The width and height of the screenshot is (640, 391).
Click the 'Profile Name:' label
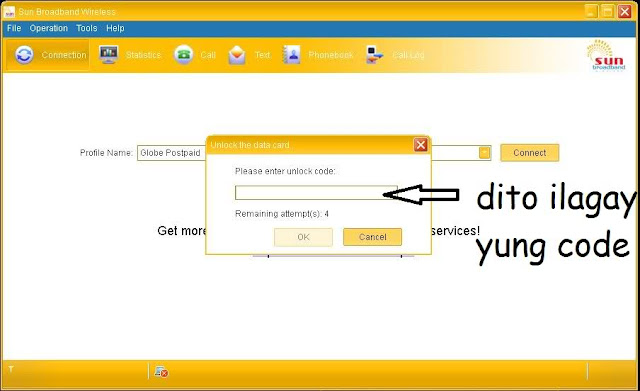tap(106, 153)
